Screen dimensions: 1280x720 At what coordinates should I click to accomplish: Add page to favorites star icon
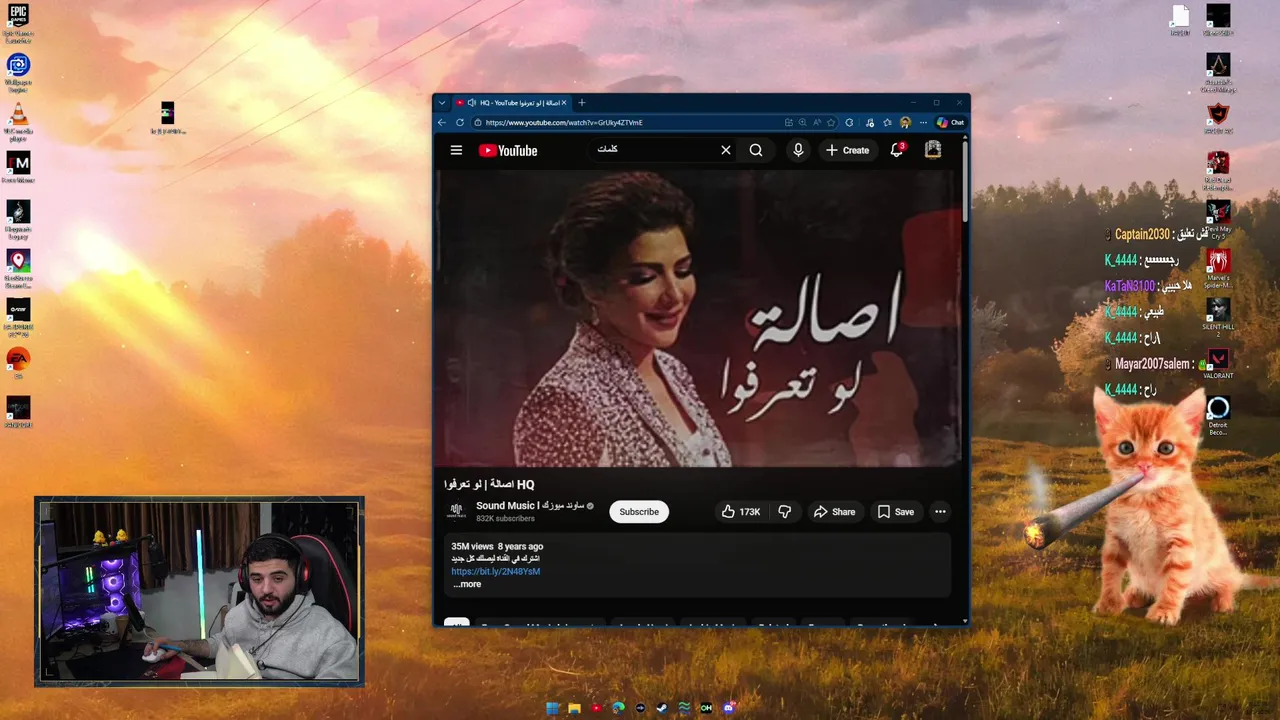click(831, 122)
